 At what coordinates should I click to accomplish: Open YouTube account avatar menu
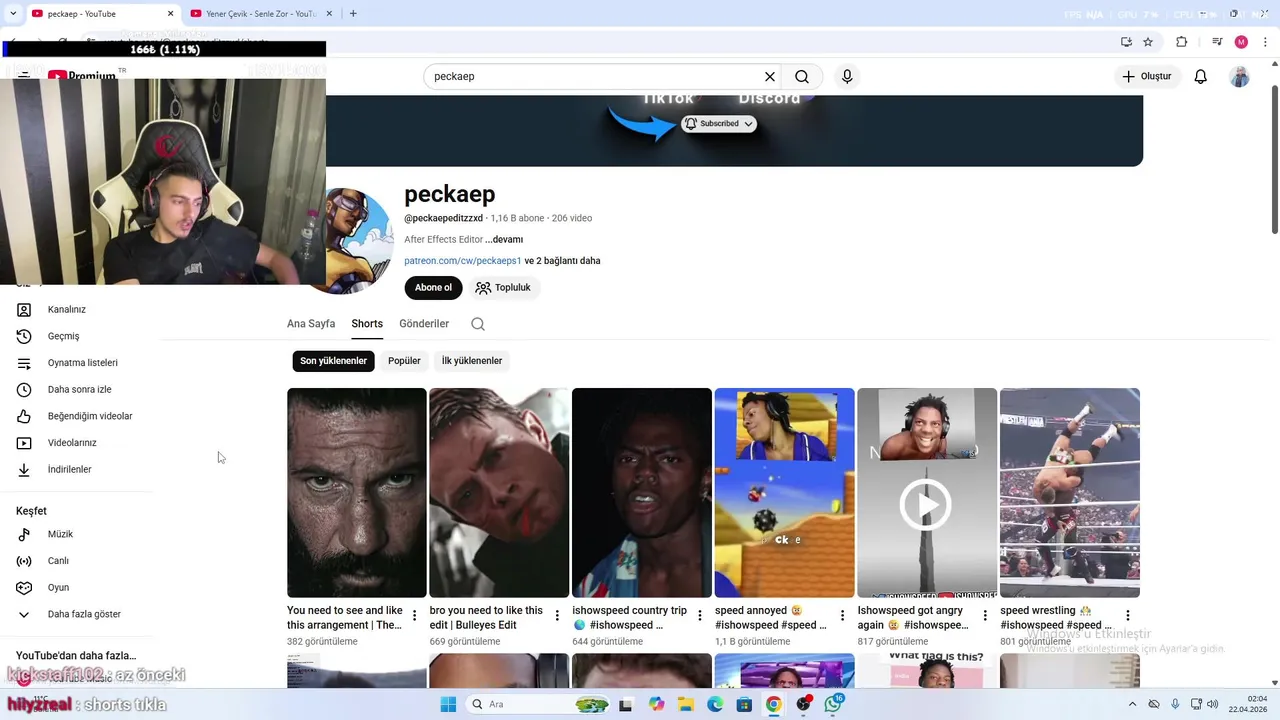click(x=1239, y=77)
